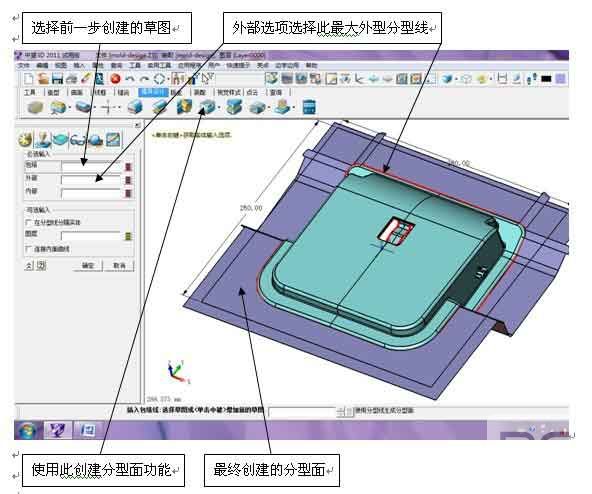The height and width of the screenshot is (494, 592).
Task: Switch to the 线框 tab
Action: click(100, 93)
